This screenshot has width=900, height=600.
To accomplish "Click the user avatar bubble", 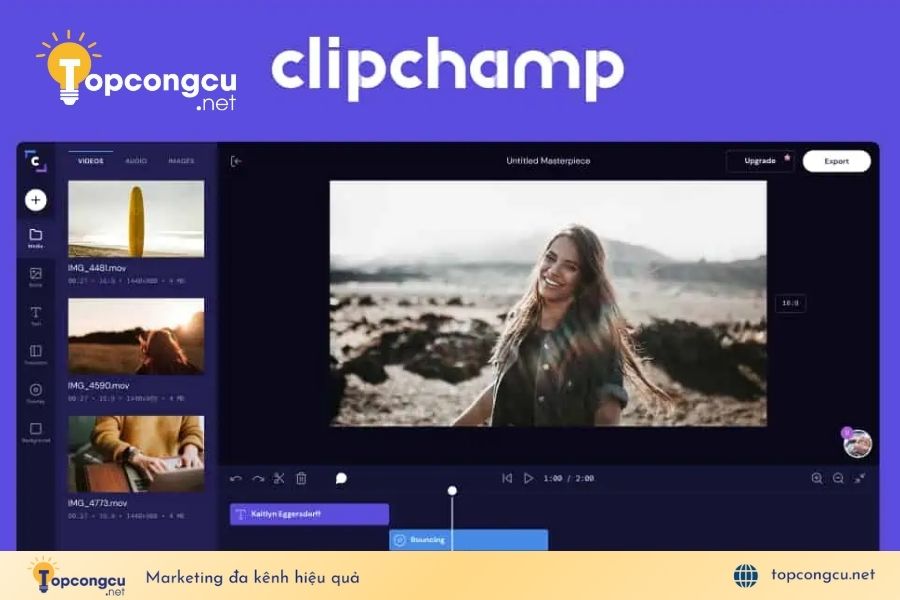I will tap(857, 443).
